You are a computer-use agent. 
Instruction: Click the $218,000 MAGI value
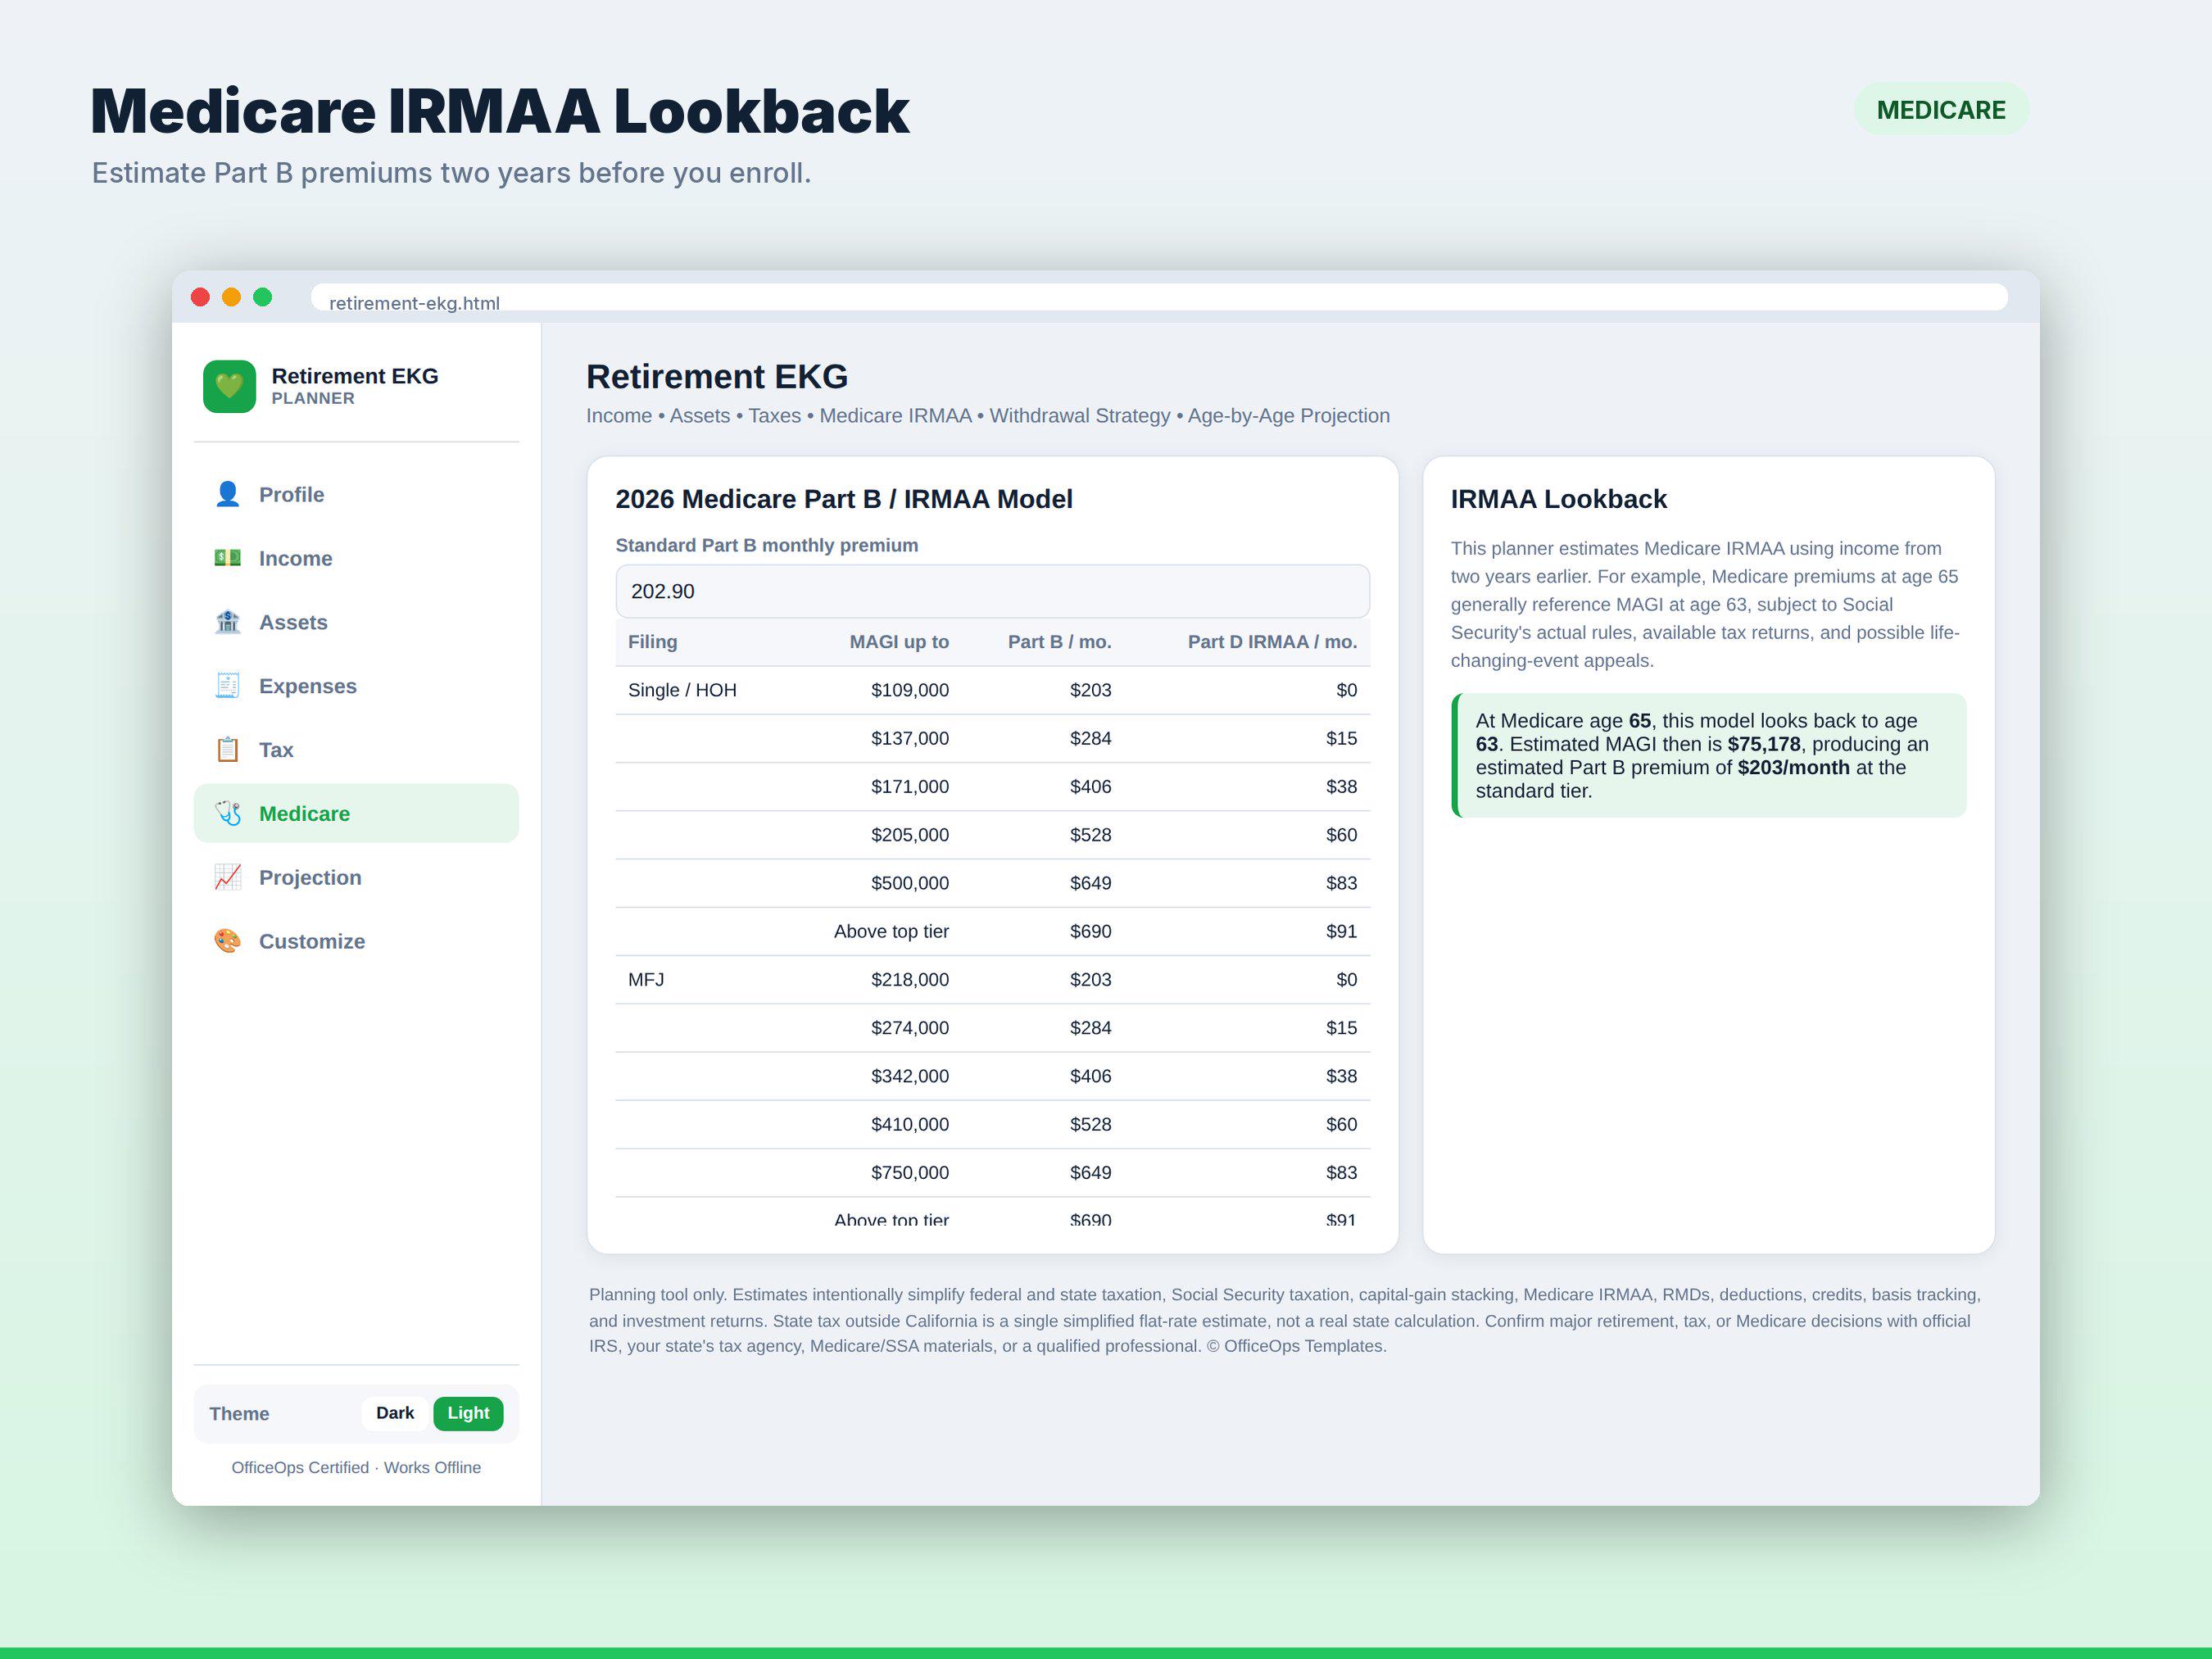click(x=910, y=980)
